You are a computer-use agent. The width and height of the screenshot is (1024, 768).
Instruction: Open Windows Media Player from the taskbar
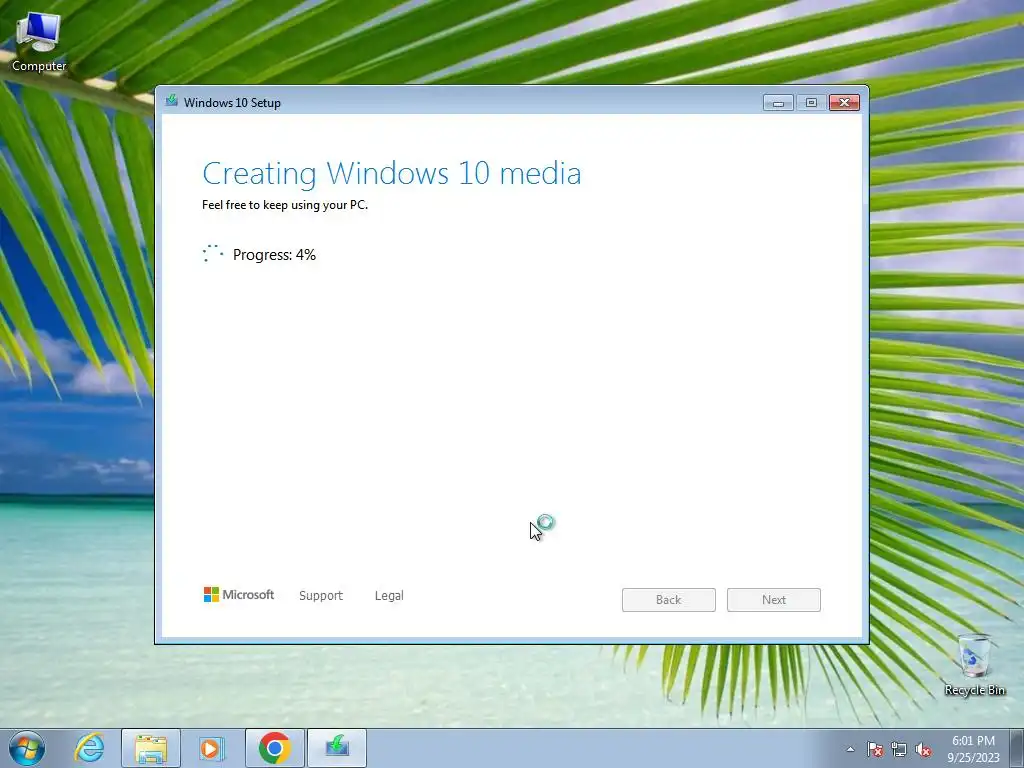click(x=212, y=748)
